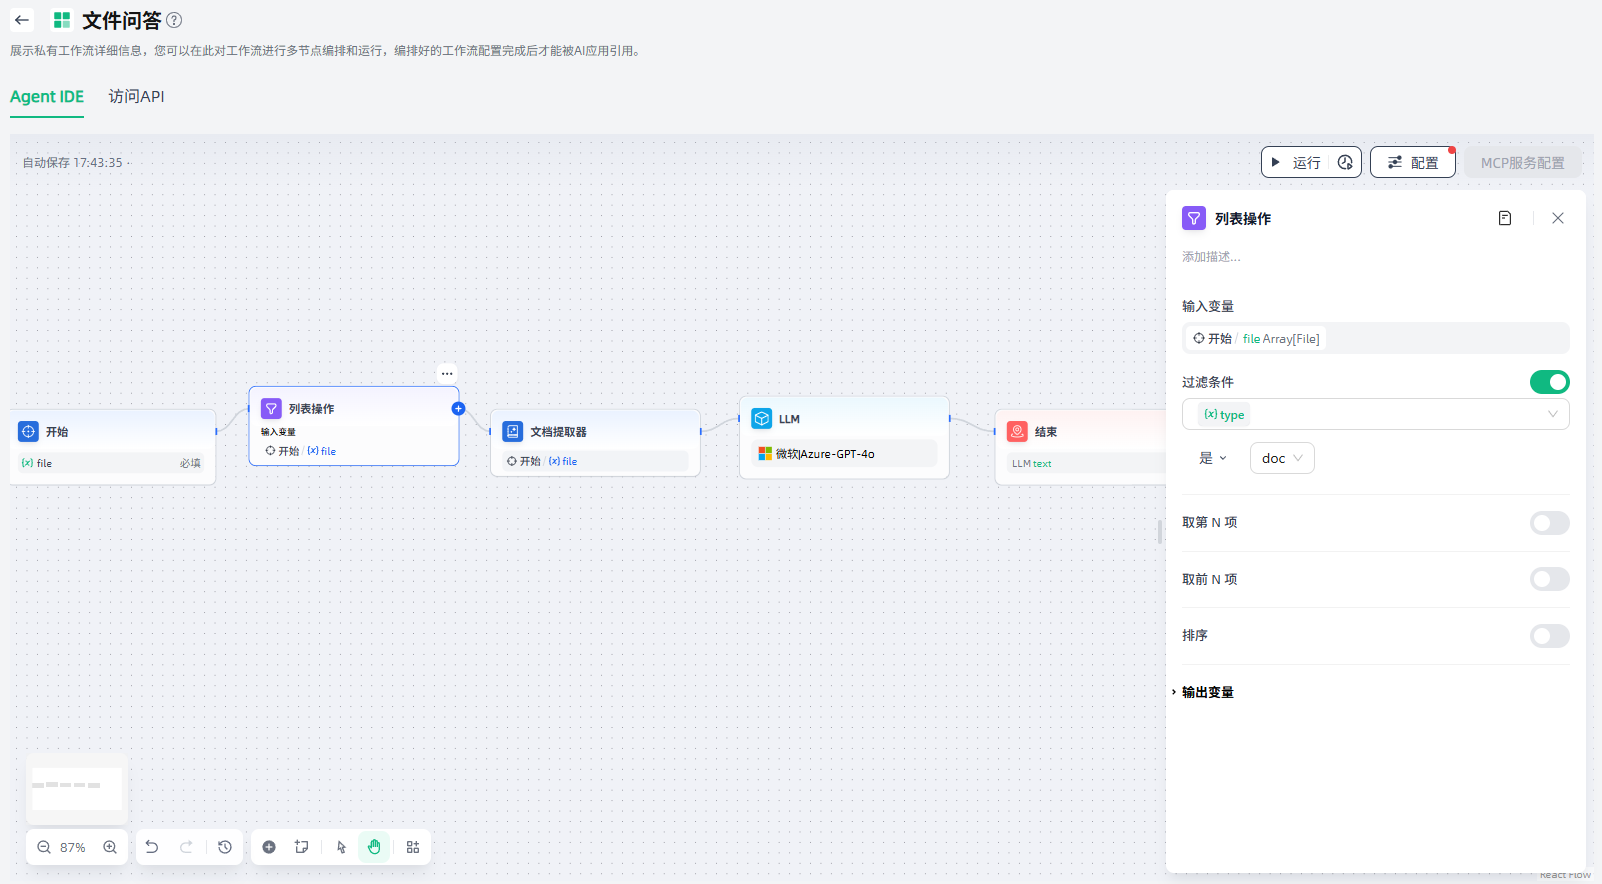Screen dimensions: 1602x884
Task: Undo the last canvas action
Action: point(152,847)
